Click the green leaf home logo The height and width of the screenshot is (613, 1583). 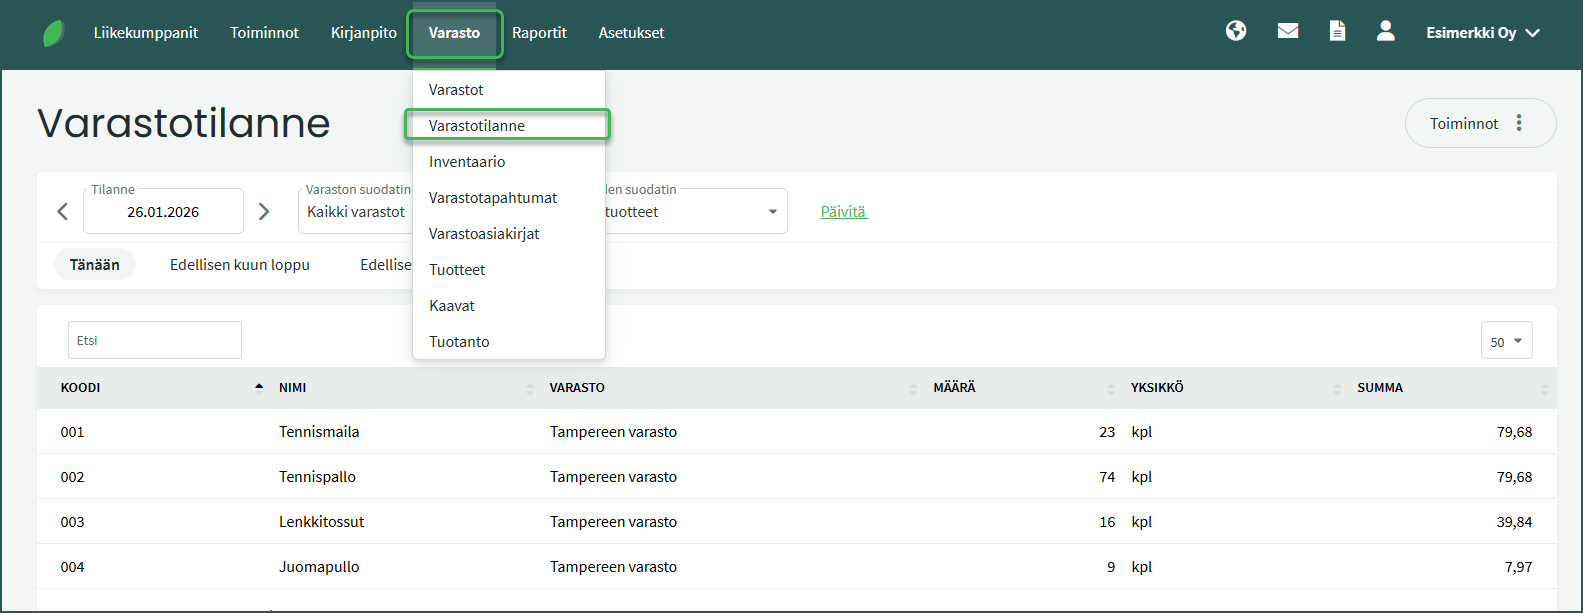(x=54, y=33)
